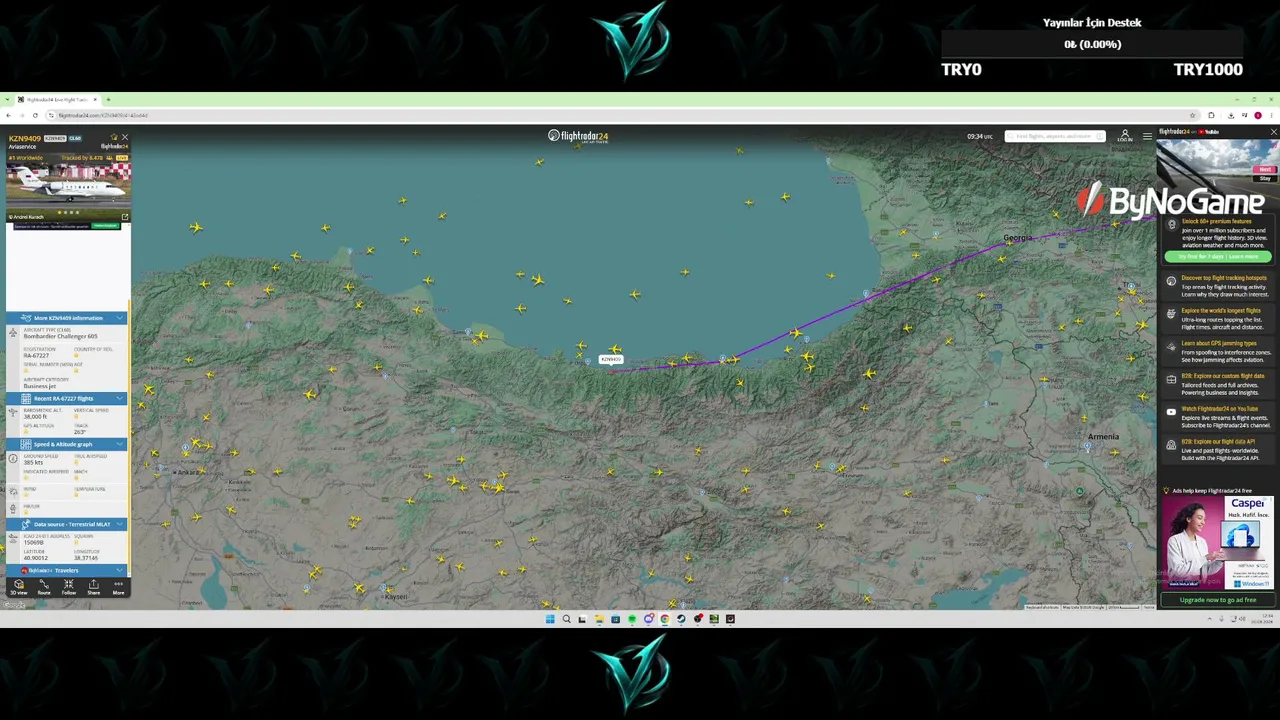Viewport: 1280px width, 720px height.
Task: Click the 38,000 ft barometric altitude value
Action: [x=35, y=416]
